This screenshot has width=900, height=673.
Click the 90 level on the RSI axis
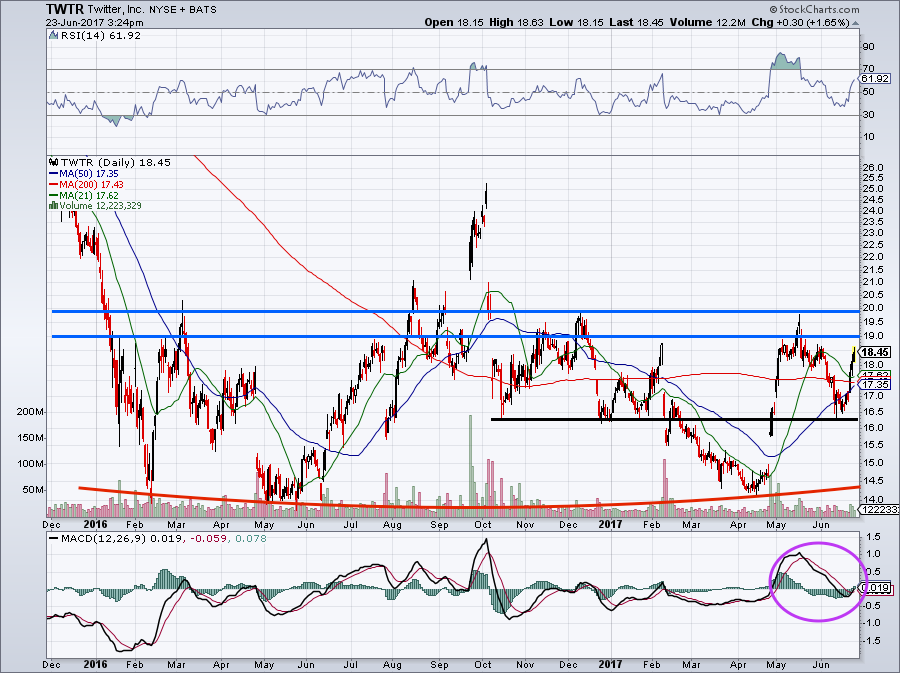pos(868,46)
